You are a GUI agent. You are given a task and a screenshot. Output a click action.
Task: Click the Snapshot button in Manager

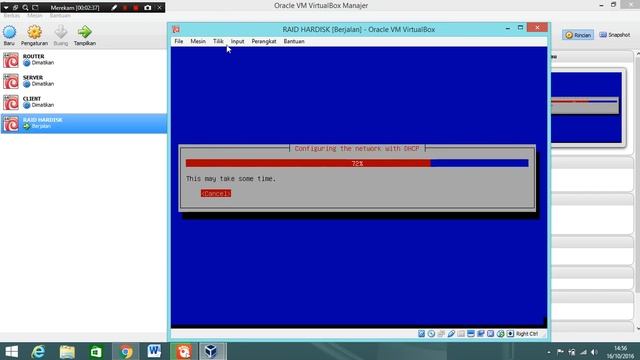tap(614, 35)
